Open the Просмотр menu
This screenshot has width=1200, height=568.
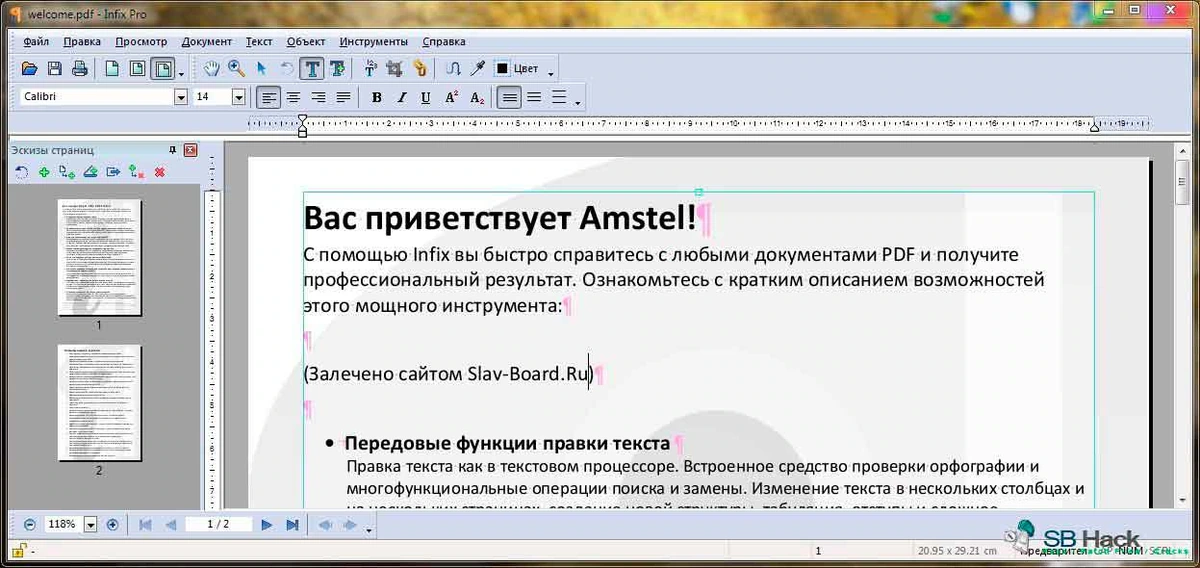(x=141, y=42)
